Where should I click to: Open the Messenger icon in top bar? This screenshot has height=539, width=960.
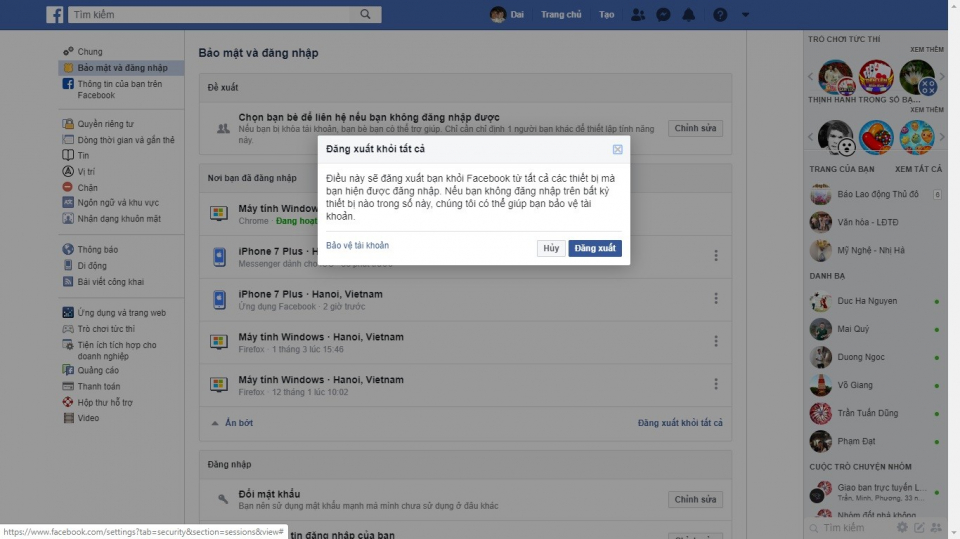point(663,15)
